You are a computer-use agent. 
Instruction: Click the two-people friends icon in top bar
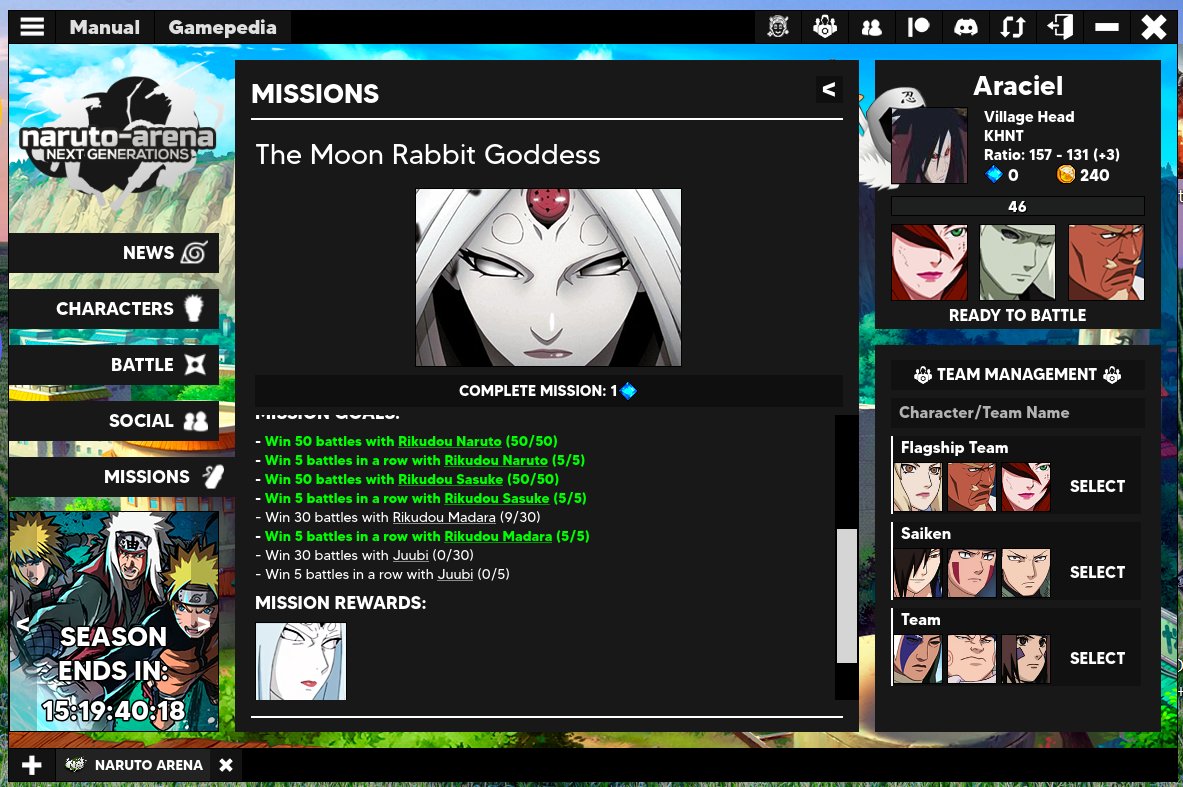(871, 28)
